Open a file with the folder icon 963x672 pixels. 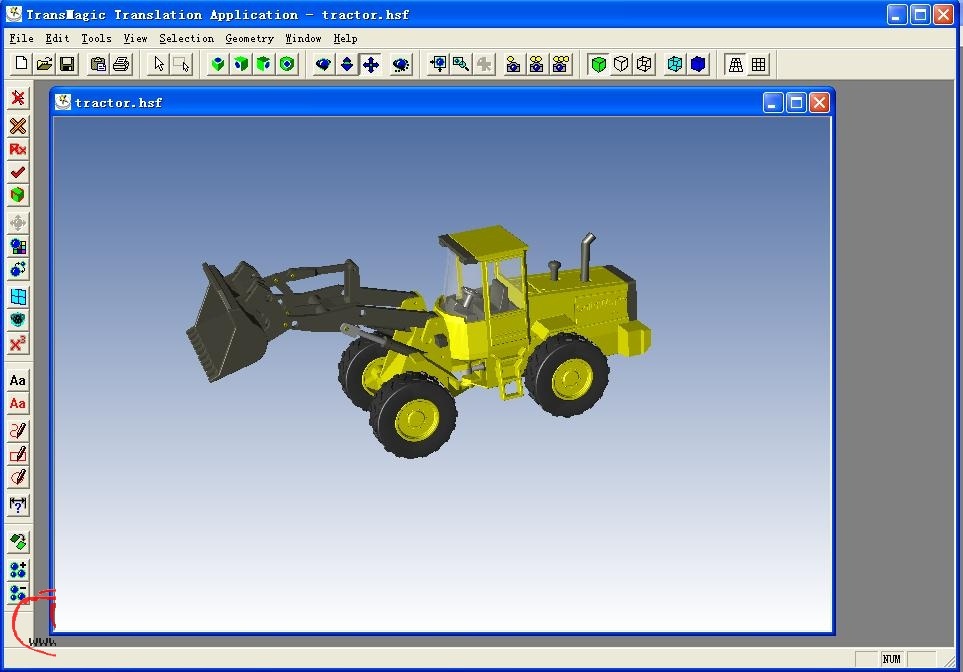click(44, 64)
